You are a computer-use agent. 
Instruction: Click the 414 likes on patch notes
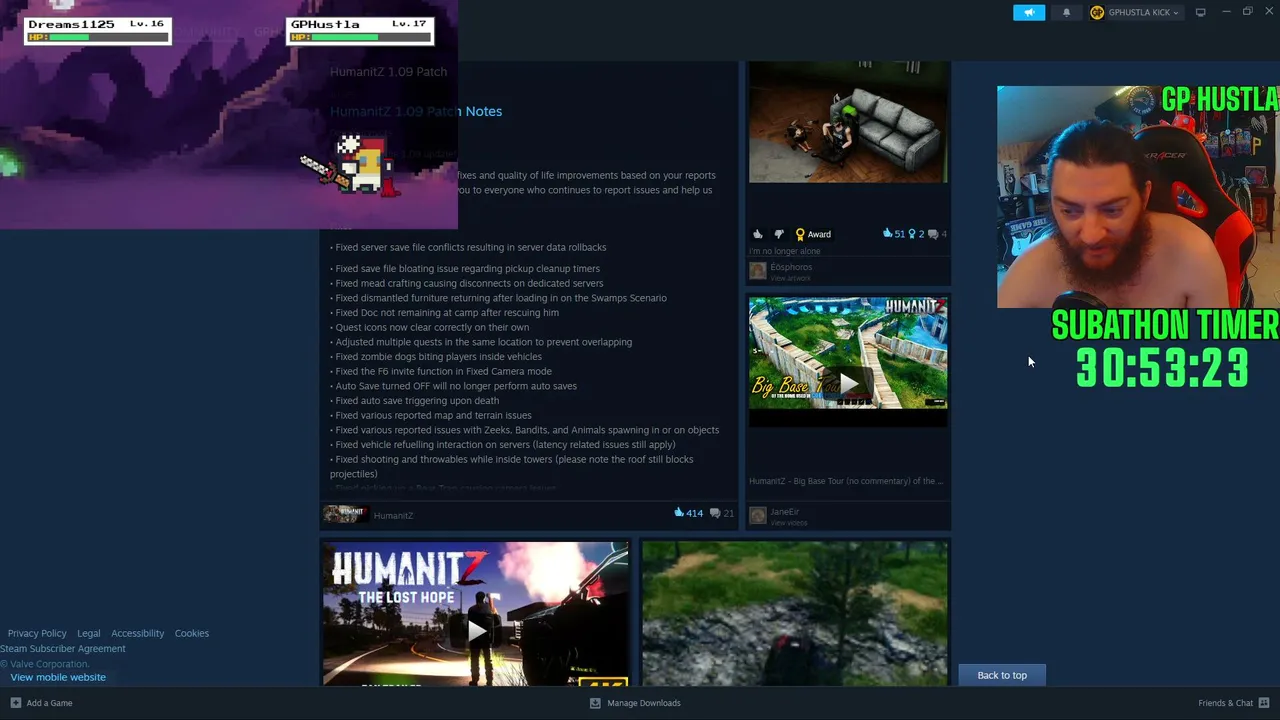pyautogui.click(x=690, y=513)
